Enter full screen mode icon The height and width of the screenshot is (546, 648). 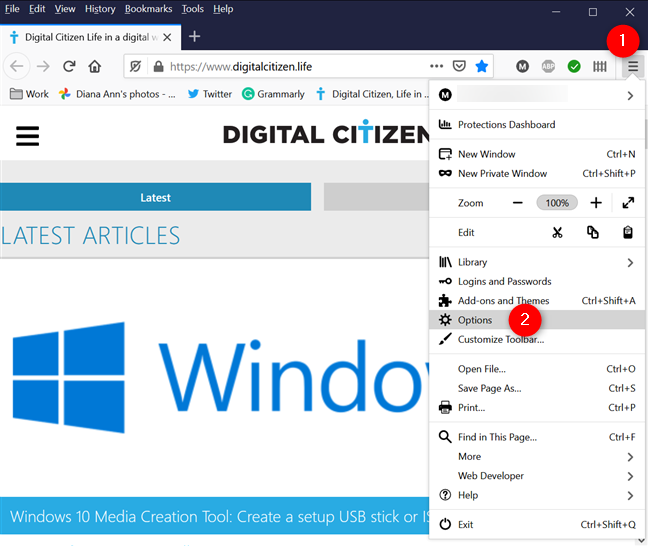628,203
